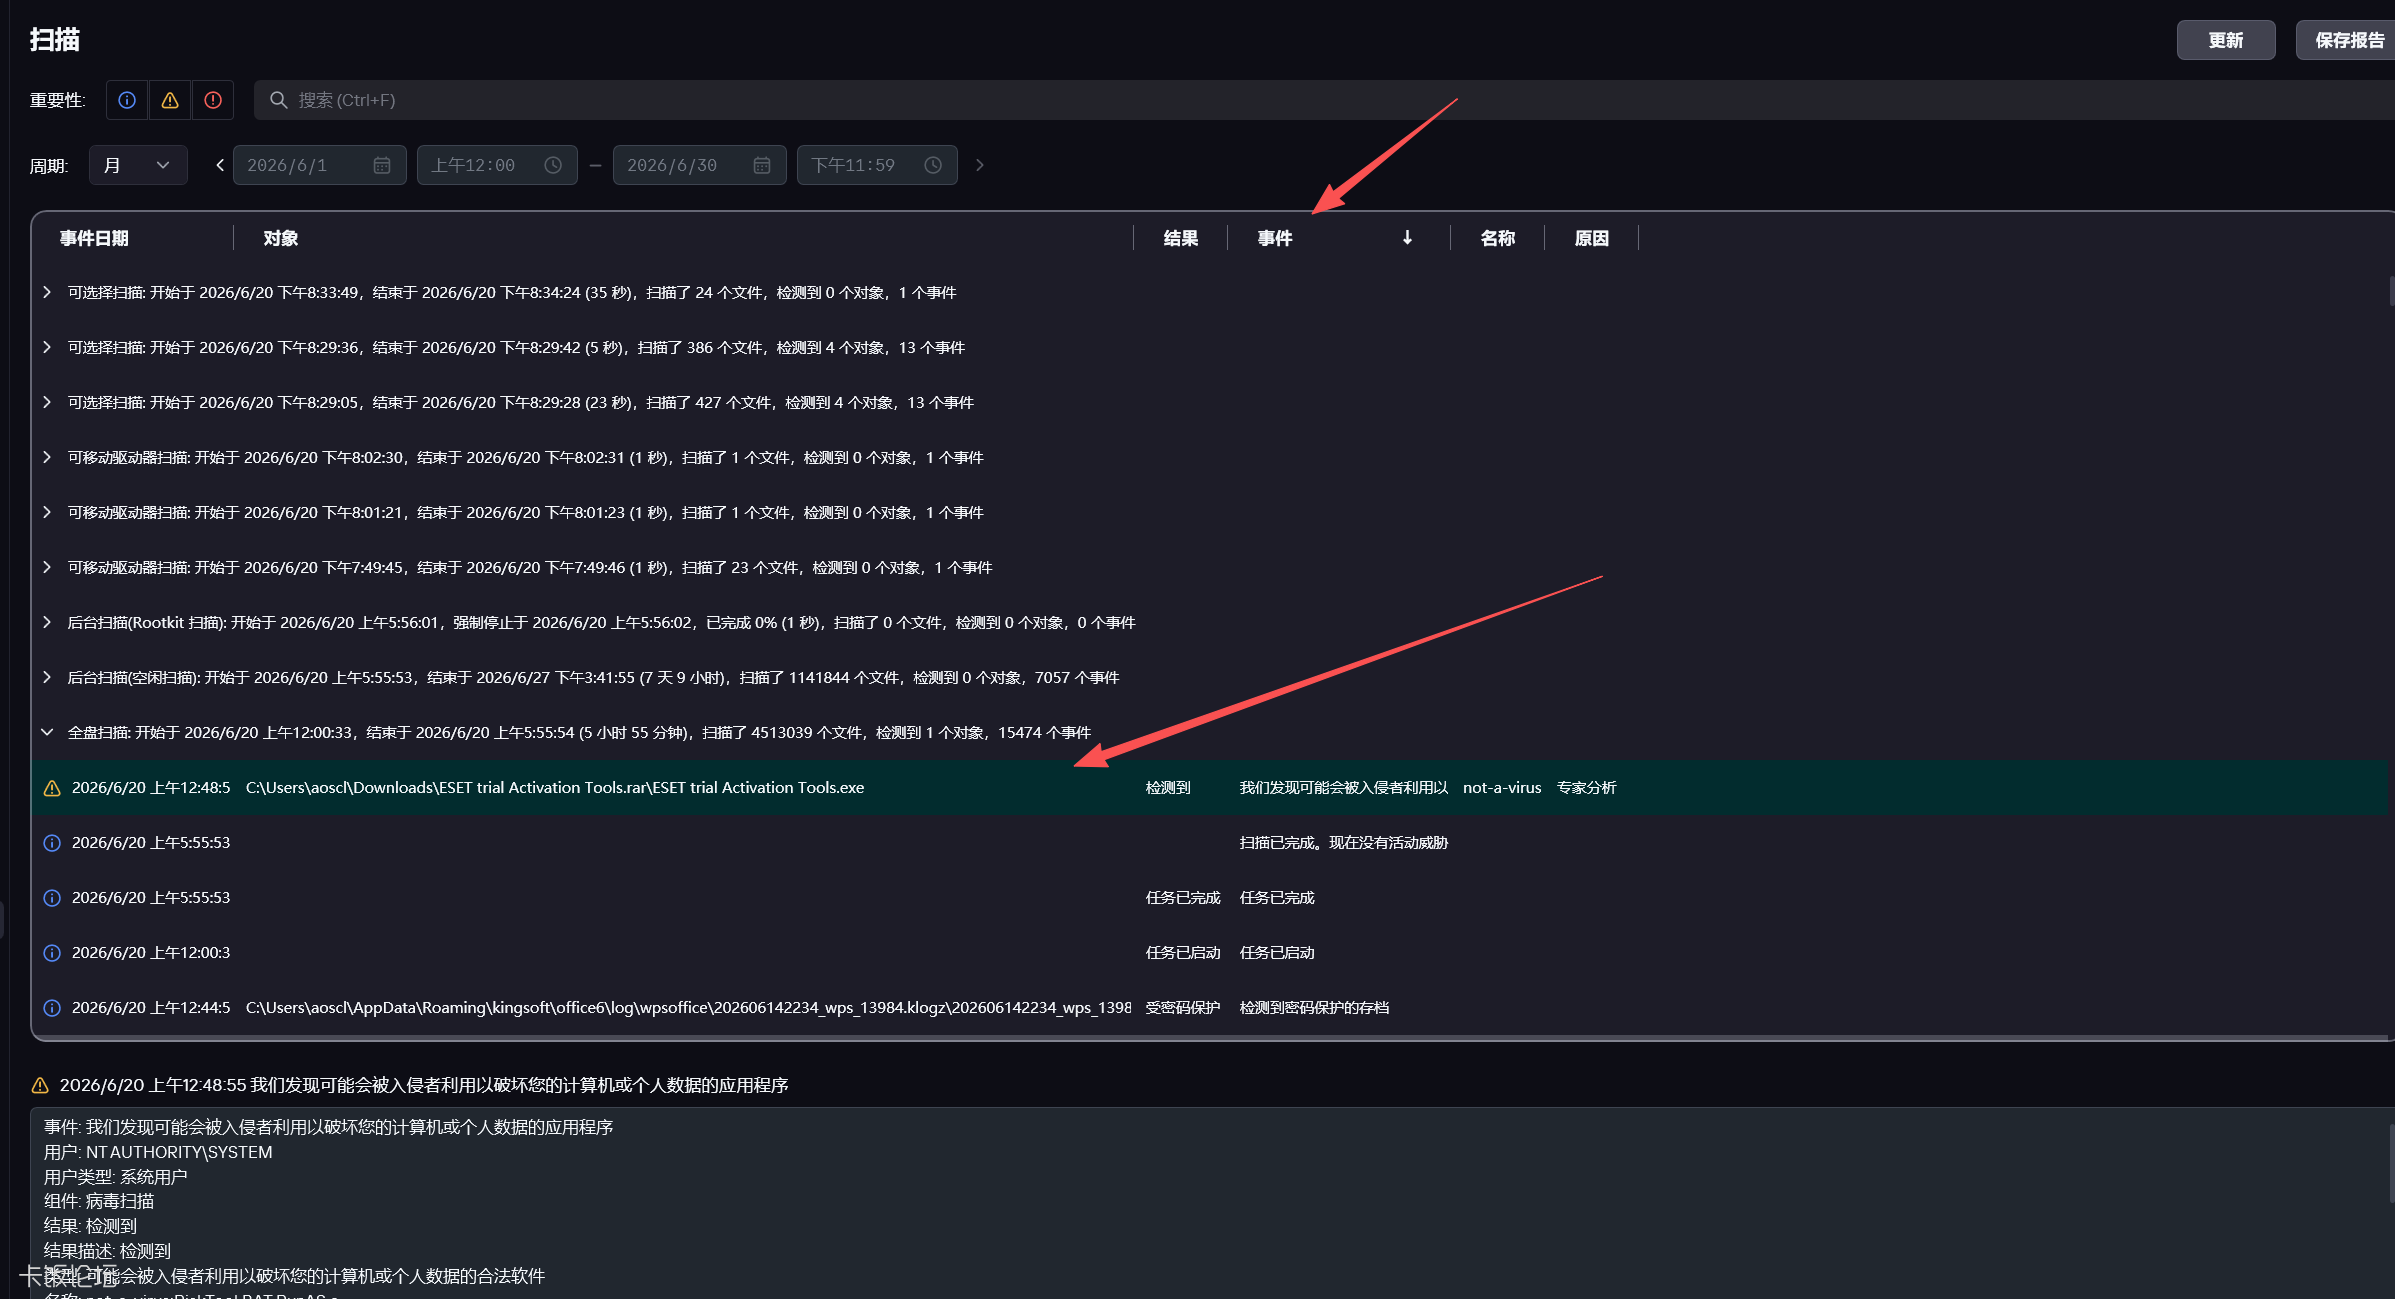The height and width of the screenshot is (1299, 2395).
Task: Collapse the 全盘扫描 row
Action: [47, 732]
